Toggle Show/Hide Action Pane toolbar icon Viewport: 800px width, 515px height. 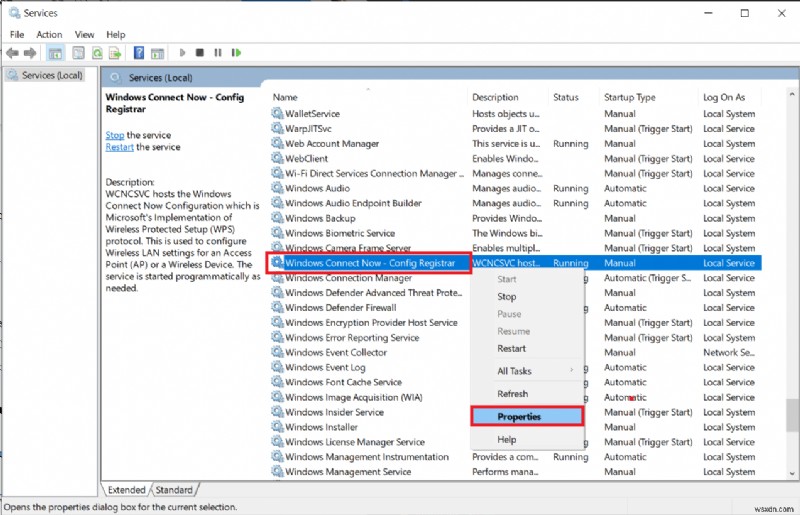158,53
